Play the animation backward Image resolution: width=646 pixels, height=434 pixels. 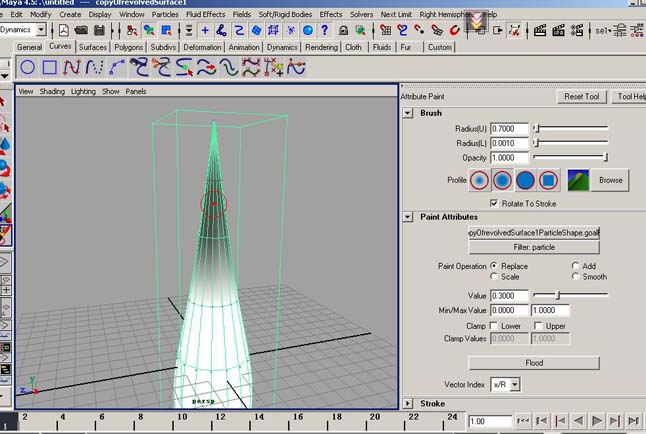(x=578, y=421)
